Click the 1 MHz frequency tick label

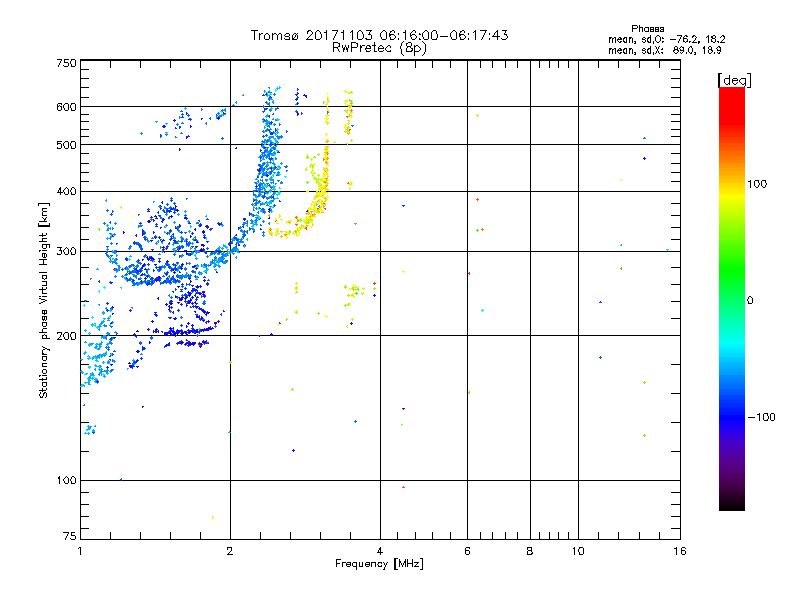pyautogui.click(x=80, y=551)
